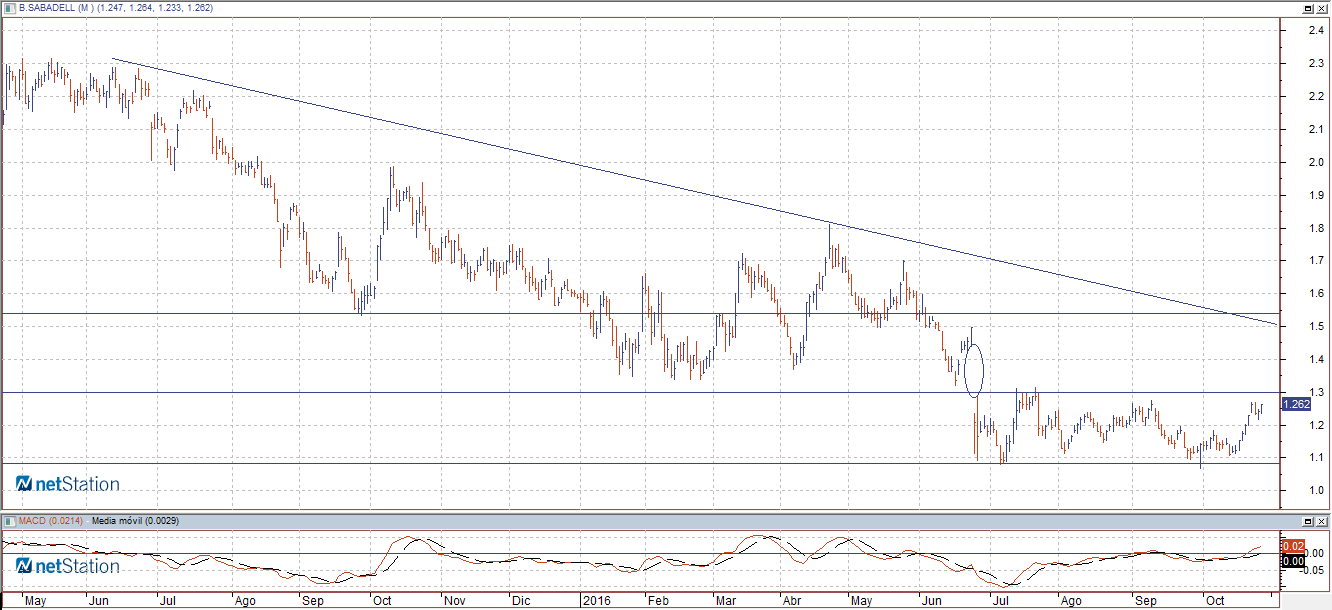Click the chart icon beside B.SABADELL title
This screenshot has height=610, width=1332.
[9, 7]
